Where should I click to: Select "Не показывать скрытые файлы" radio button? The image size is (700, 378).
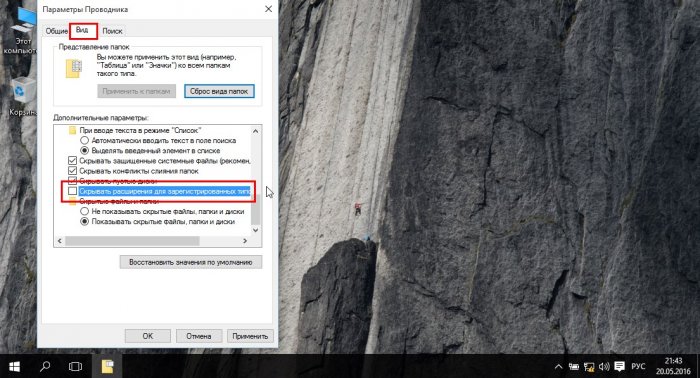(x=84, y=211)
